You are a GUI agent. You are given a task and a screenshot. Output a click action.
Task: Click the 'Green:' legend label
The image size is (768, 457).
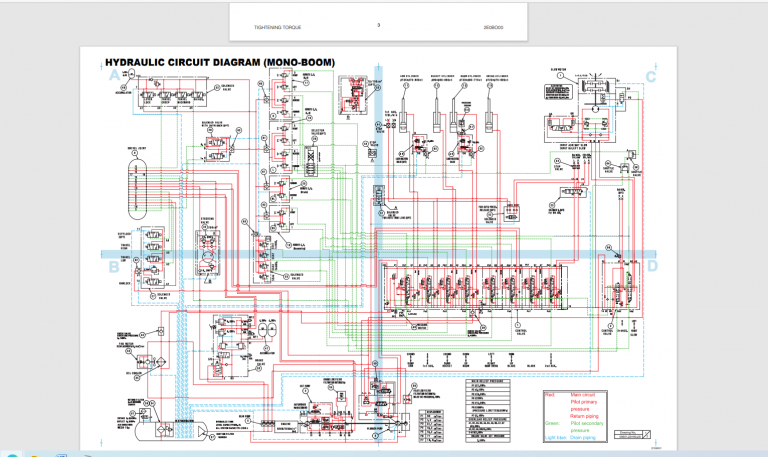coord(552,423)
